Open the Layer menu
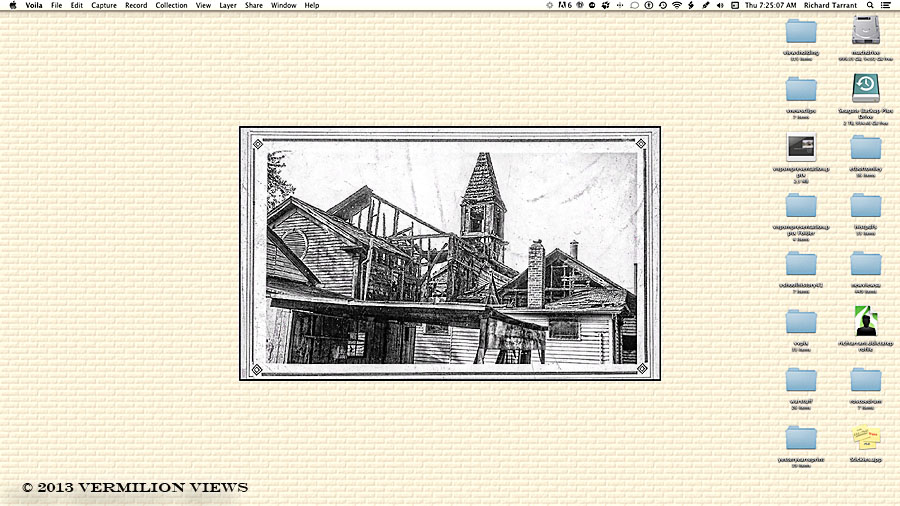Screen dimensions: 900x506 [228, 5]
